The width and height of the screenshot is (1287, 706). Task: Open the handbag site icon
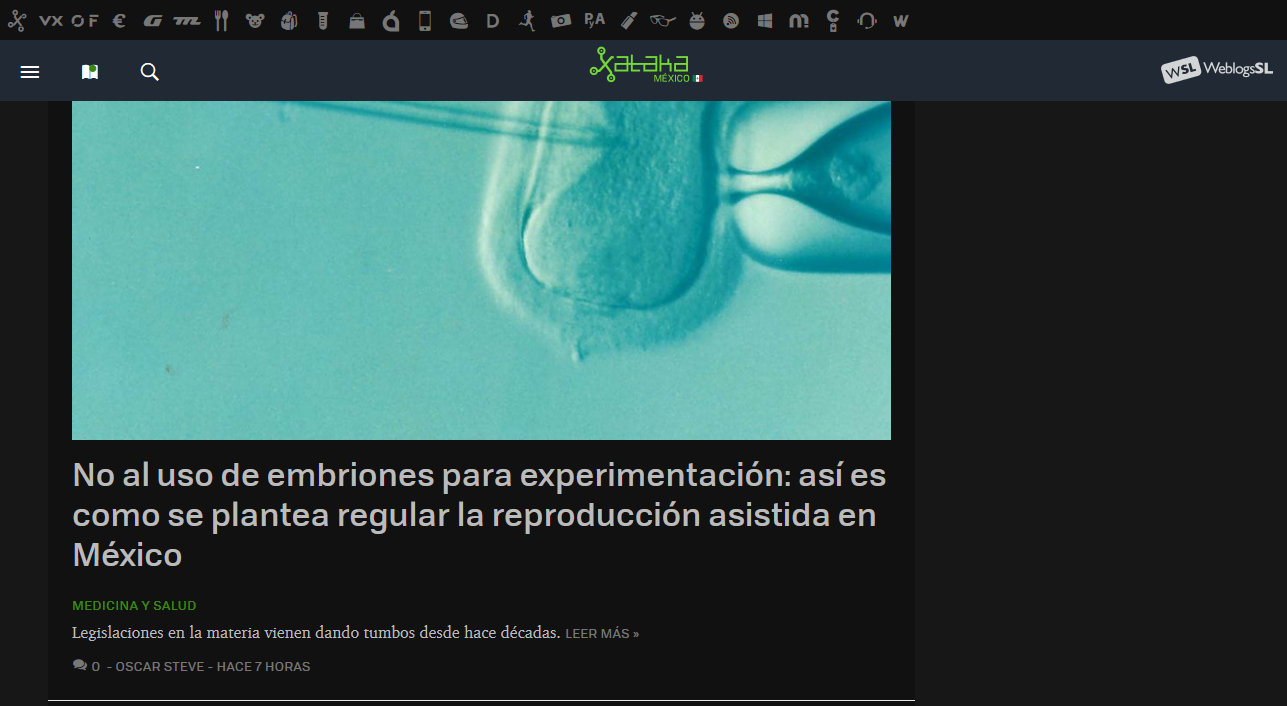356,19
